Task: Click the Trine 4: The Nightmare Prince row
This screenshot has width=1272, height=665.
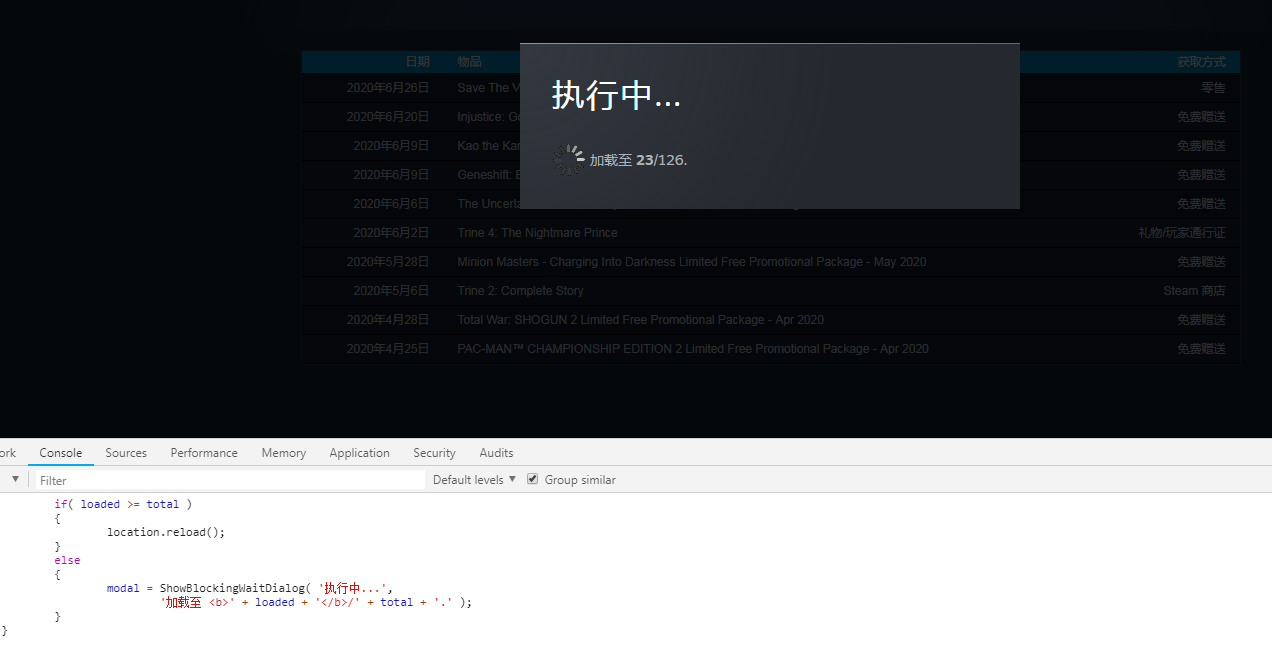Action: coord(537,233)
